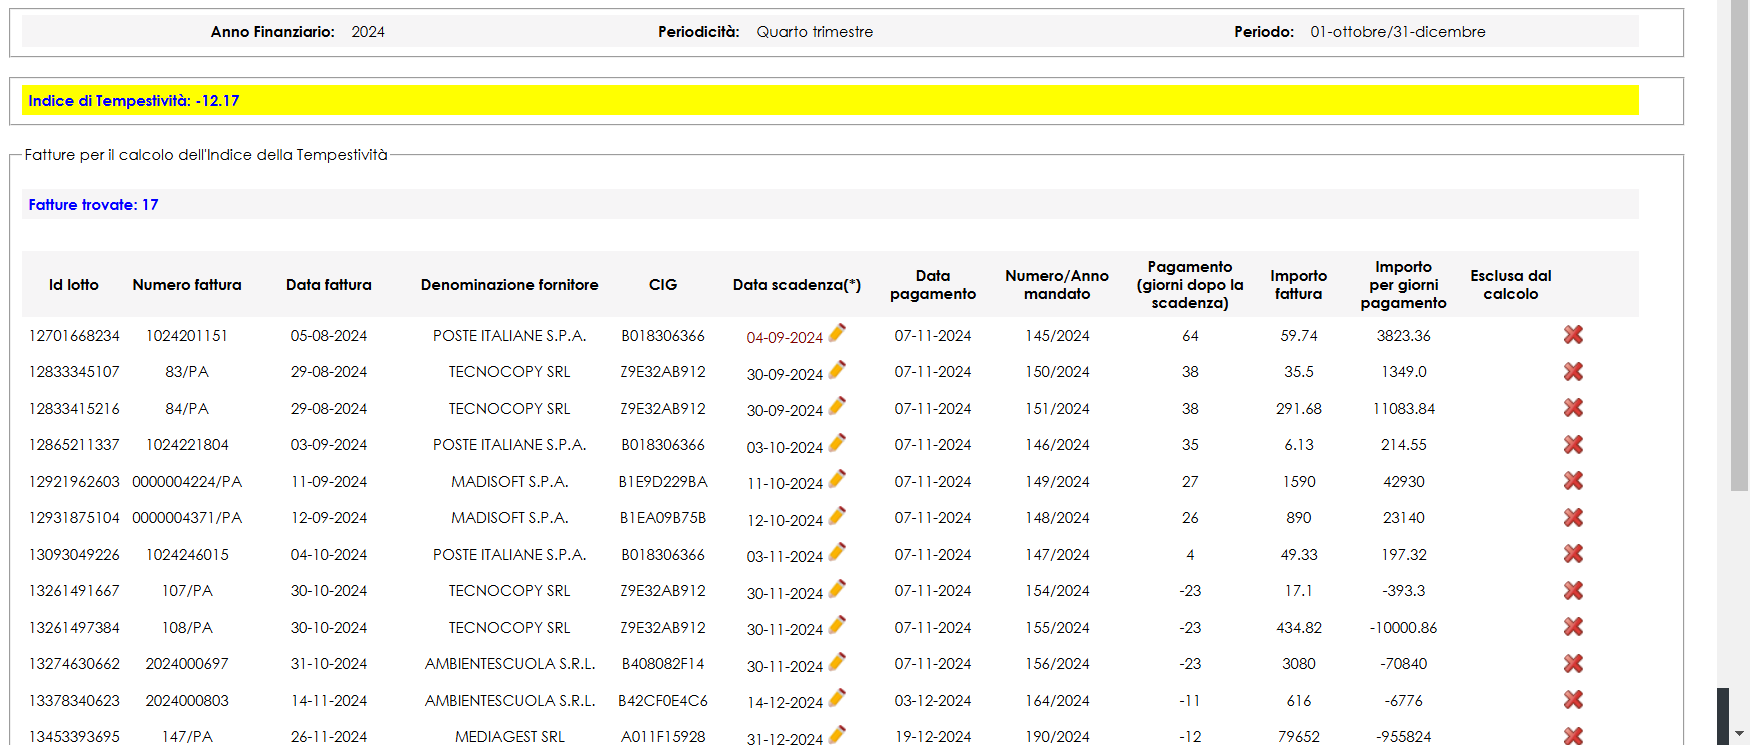Screen dimensions: 1750x745
Task: Click the Data scadenza(*) column header
Action: coord(796,285)
